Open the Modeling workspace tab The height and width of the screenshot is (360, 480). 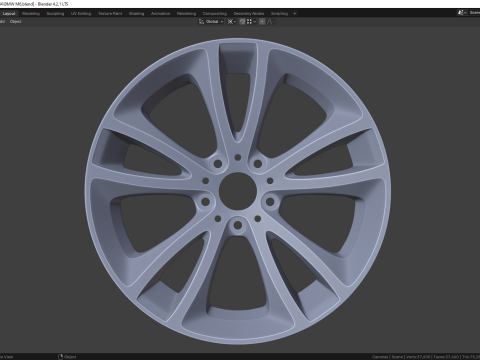click(x=31, y=14)
